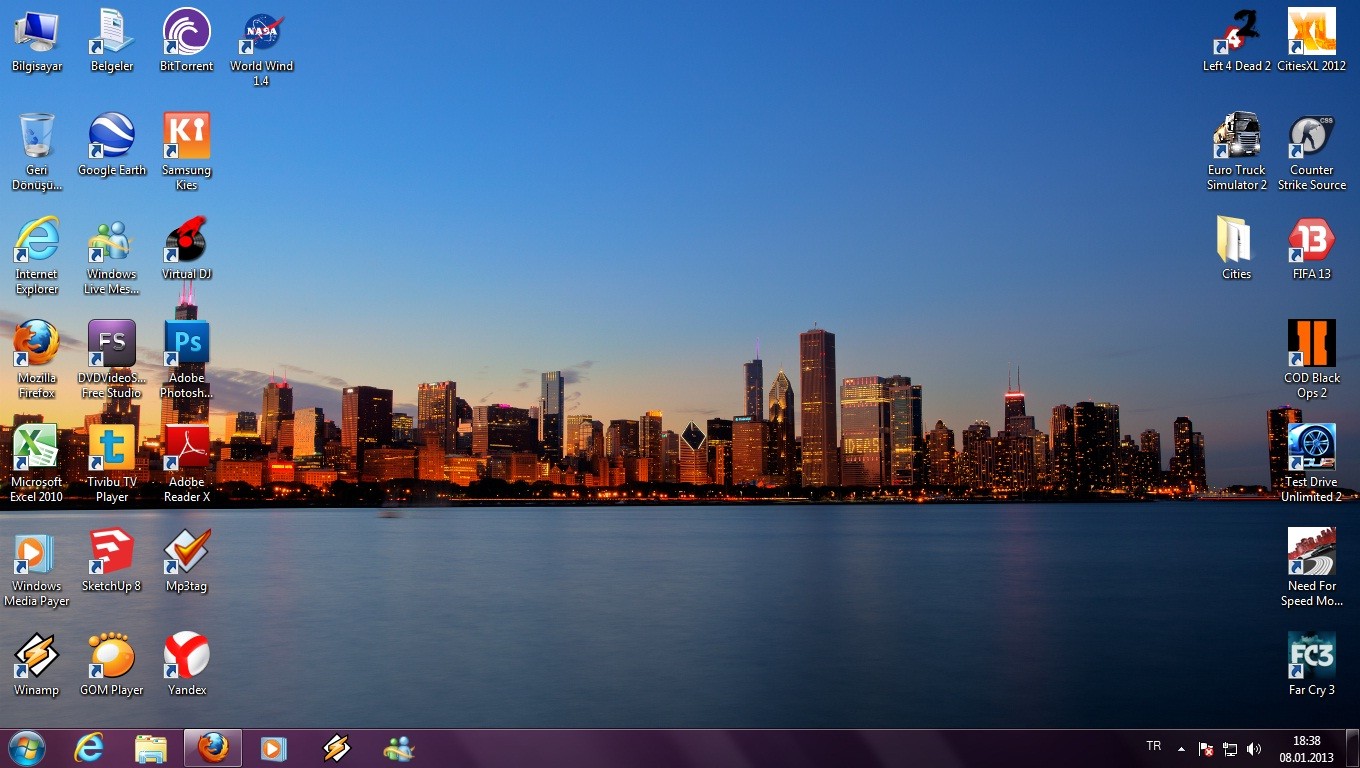The height and width of the screenshot is (768, 1360).
Task: Open Windows Live Messenger from taskbar
Action: [x=399, y=748]
